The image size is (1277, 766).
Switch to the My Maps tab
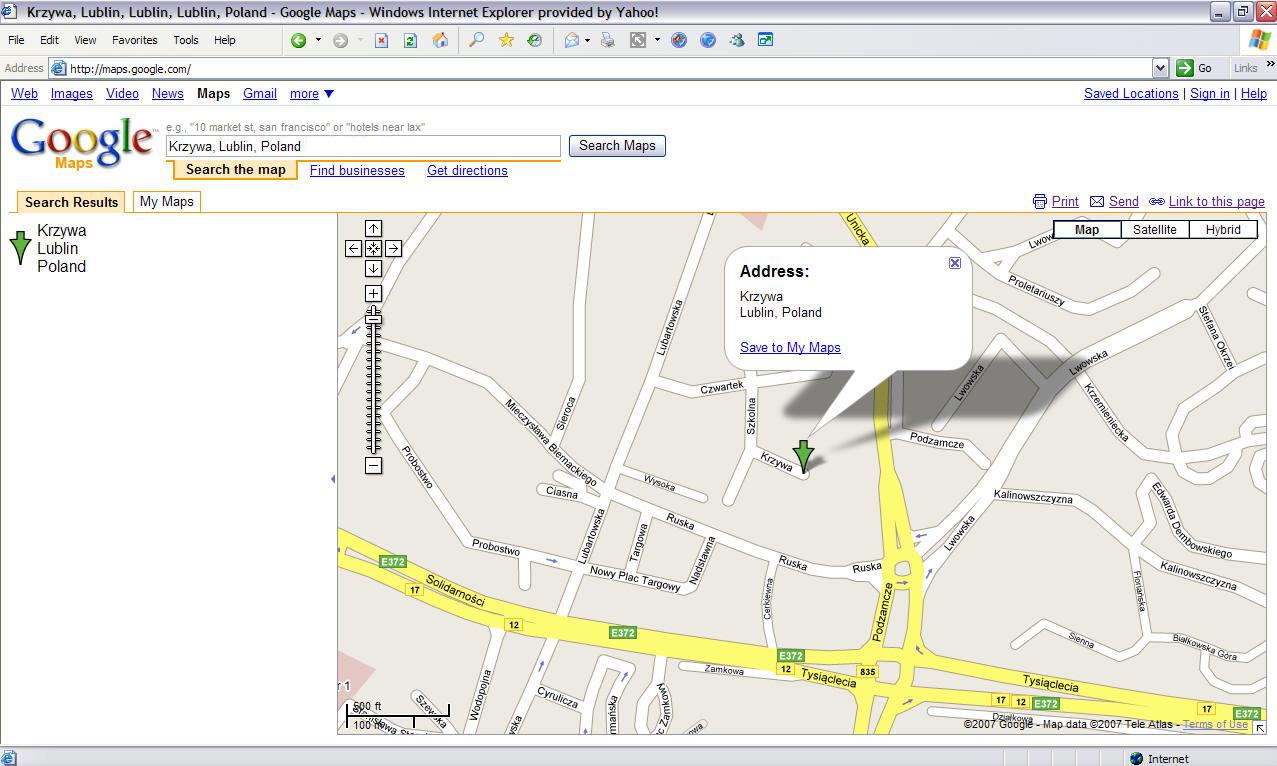pos(167,201)
